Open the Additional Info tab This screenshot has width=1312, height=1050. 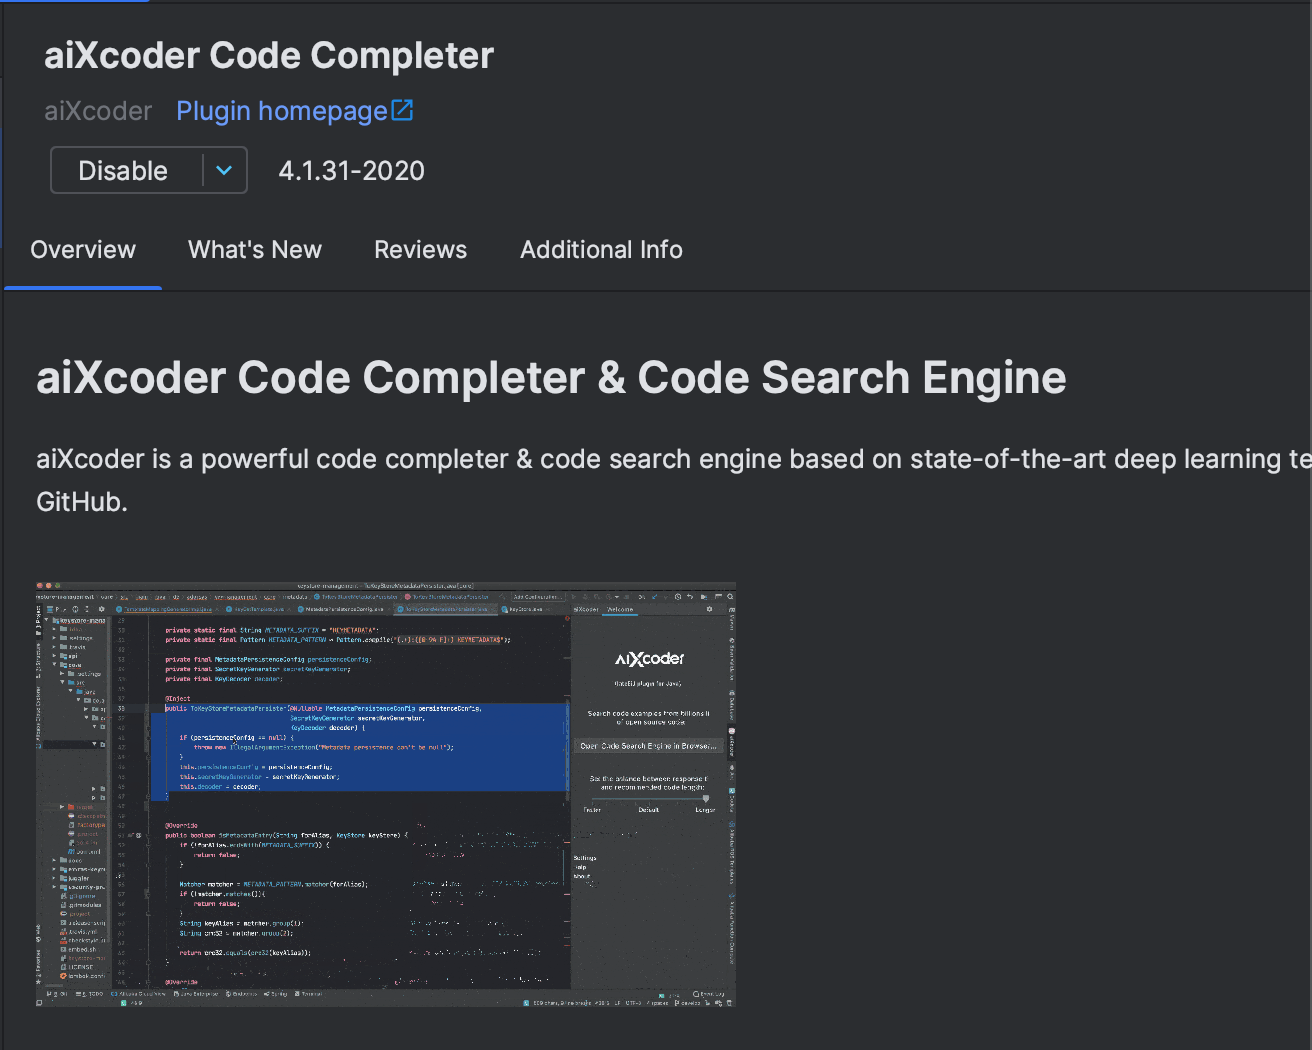(601, 250)
